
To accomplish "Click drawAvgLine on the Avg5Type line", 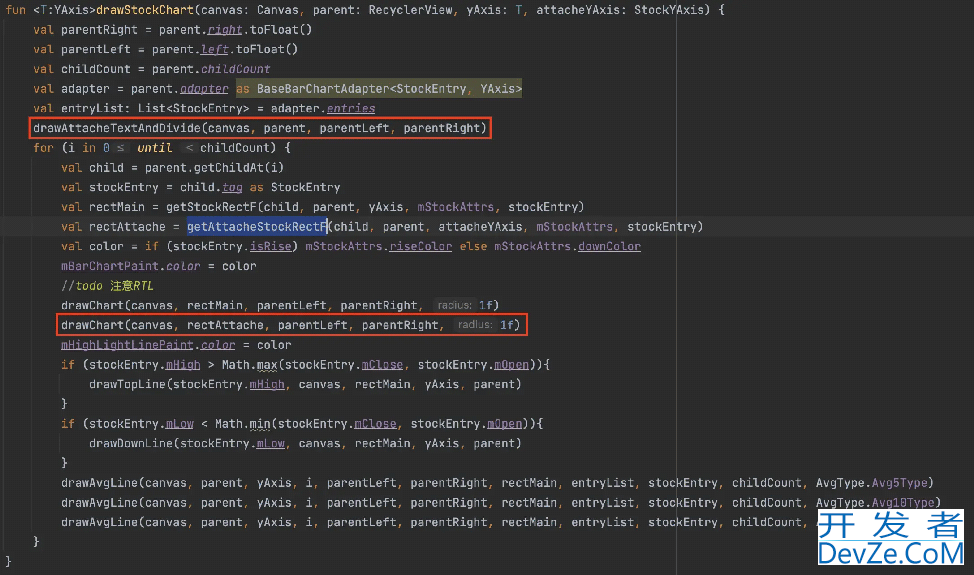I will point(99,483).
